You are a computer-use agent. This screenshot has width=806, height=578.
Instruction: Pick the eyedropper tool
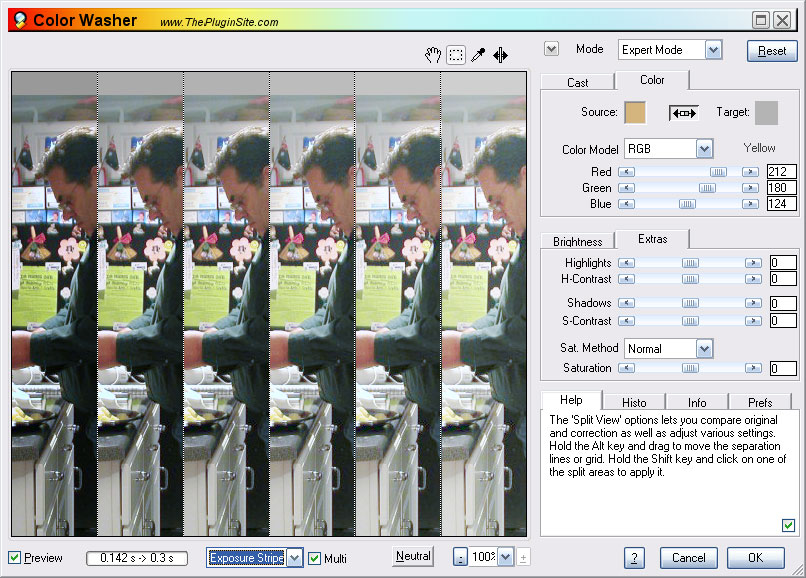pos(478,55)
